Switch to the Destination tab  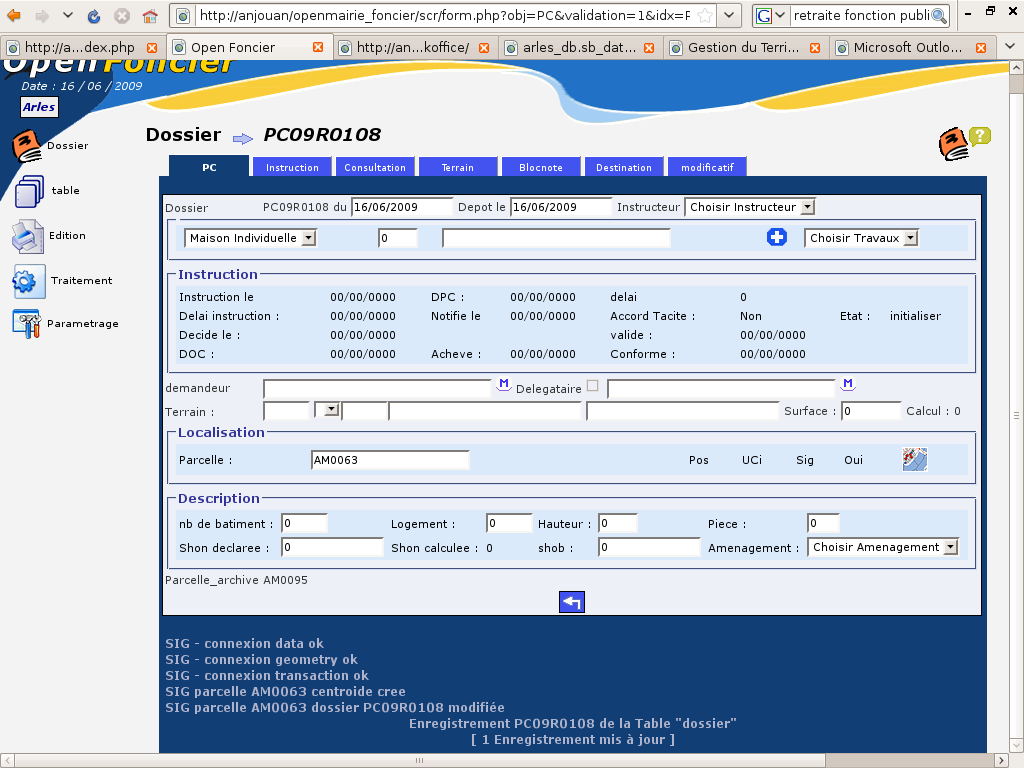(x=624, y=167)
